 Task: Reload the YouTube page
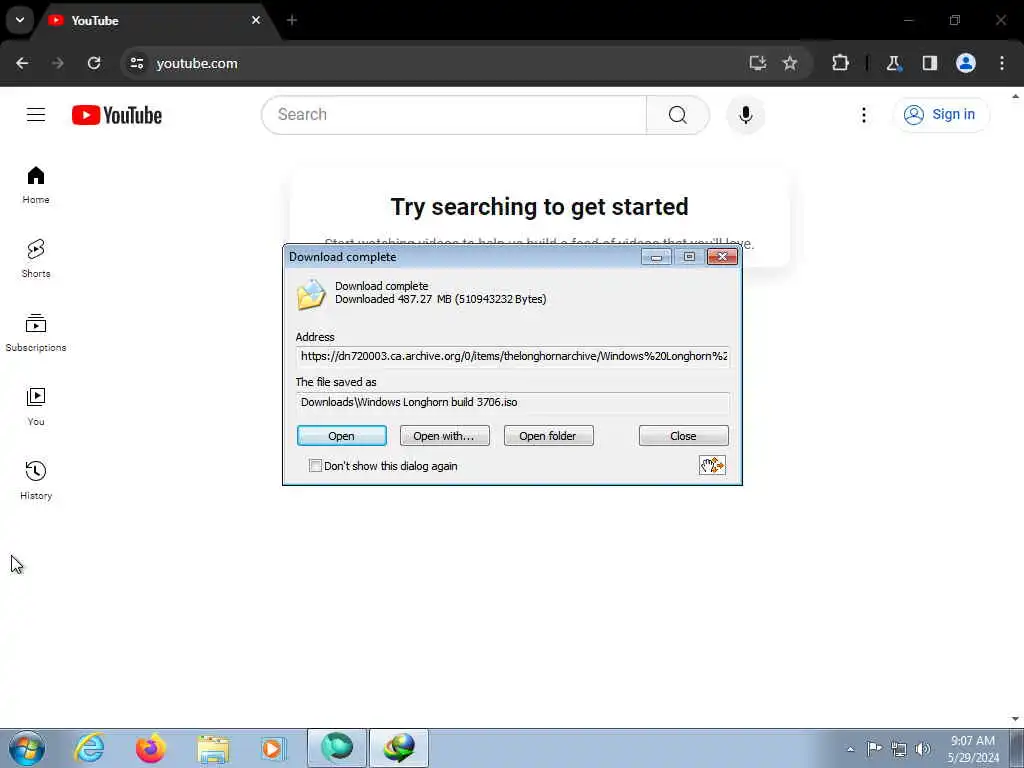pos(94,63)
